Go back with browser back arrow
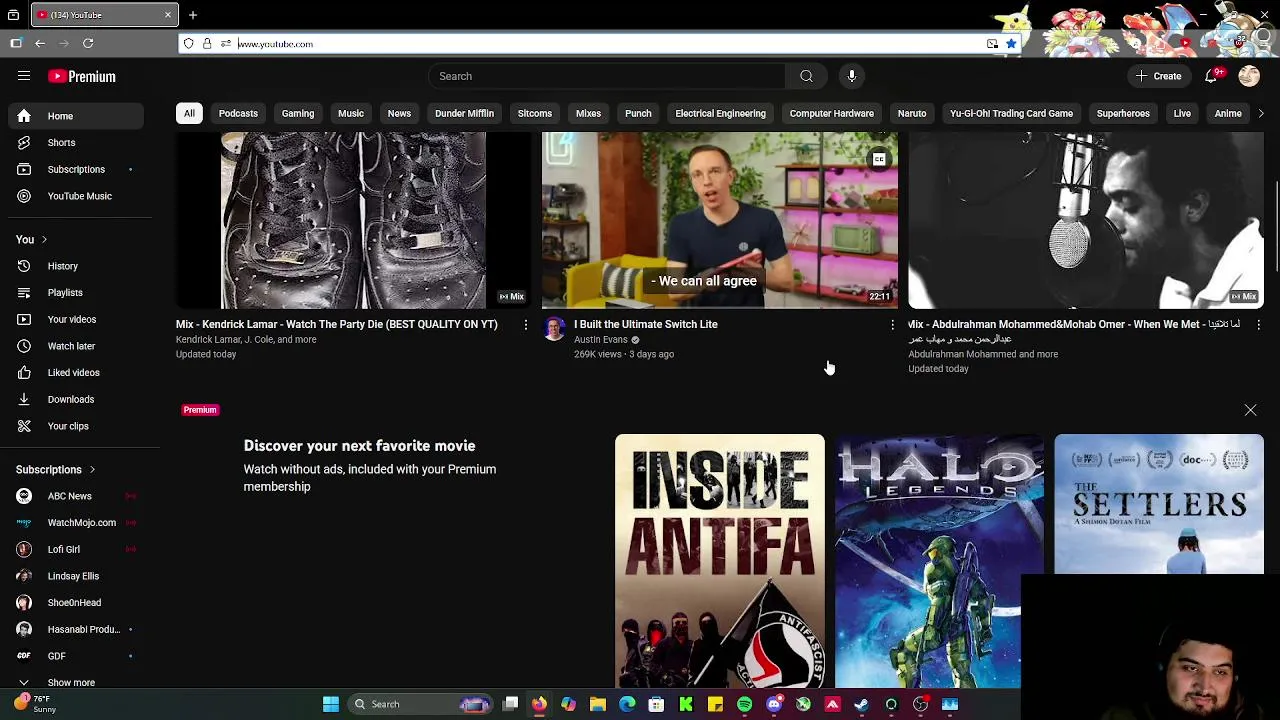The image size is (1280, 720). pyautogui.click(x=40, y=43)
